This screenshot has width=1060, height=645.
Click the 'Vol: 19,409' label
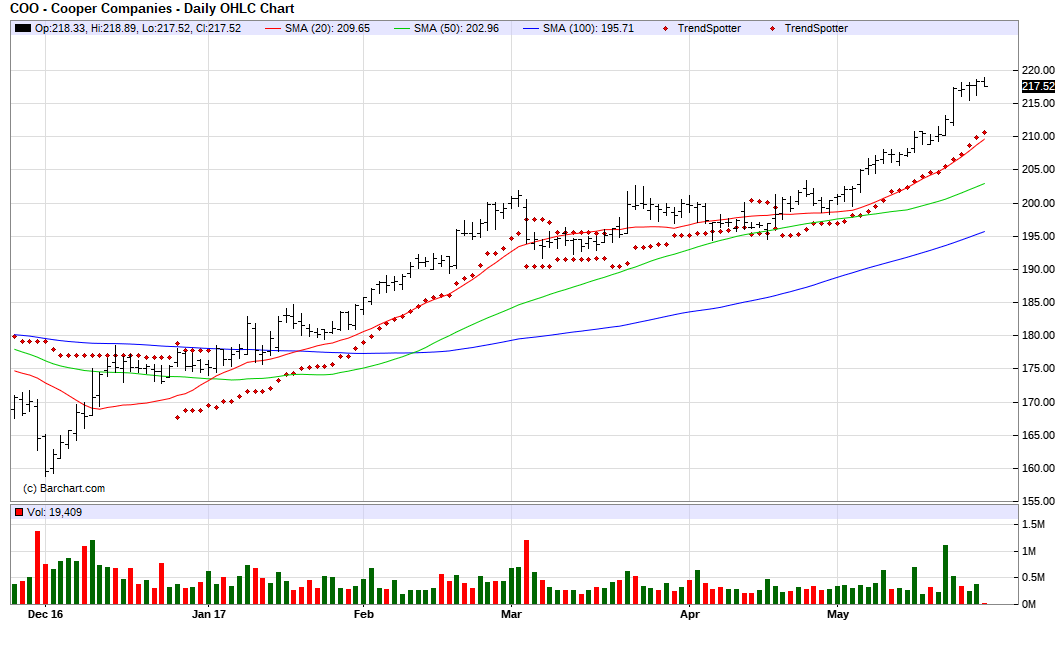[x=54, y=512]
